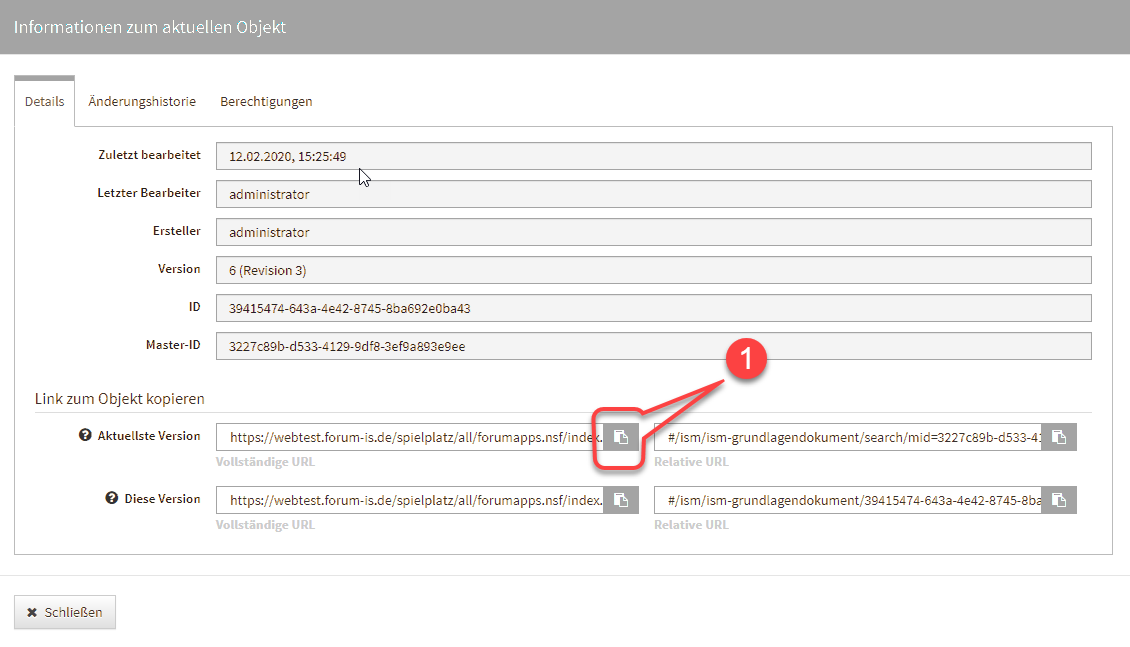The width and height of the screenshot is (1130, 647).
Task: Click into the Master-ID field
Action: click(653, 346)
